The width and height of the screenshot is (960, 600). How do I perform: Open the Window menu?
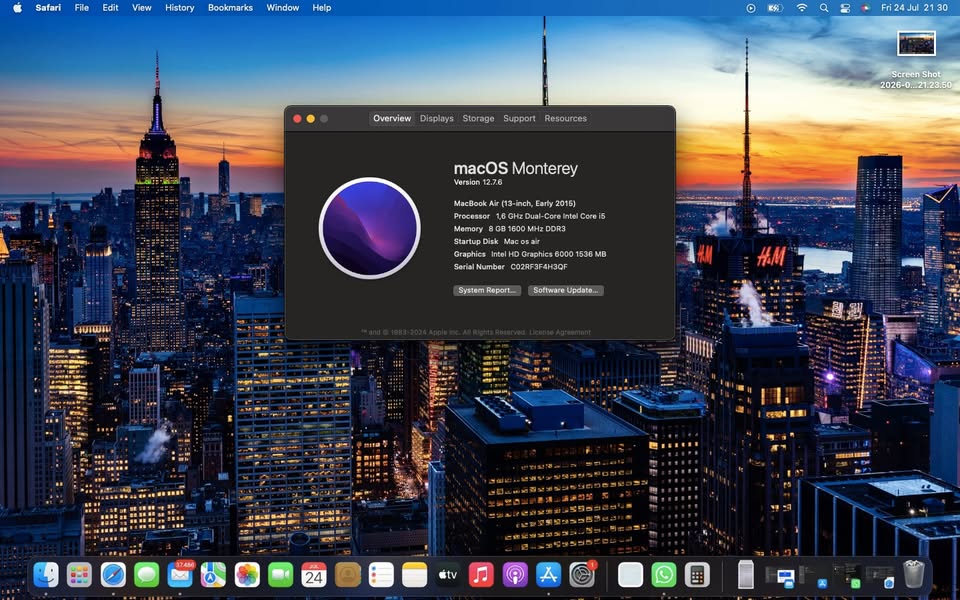click(282, 8)
